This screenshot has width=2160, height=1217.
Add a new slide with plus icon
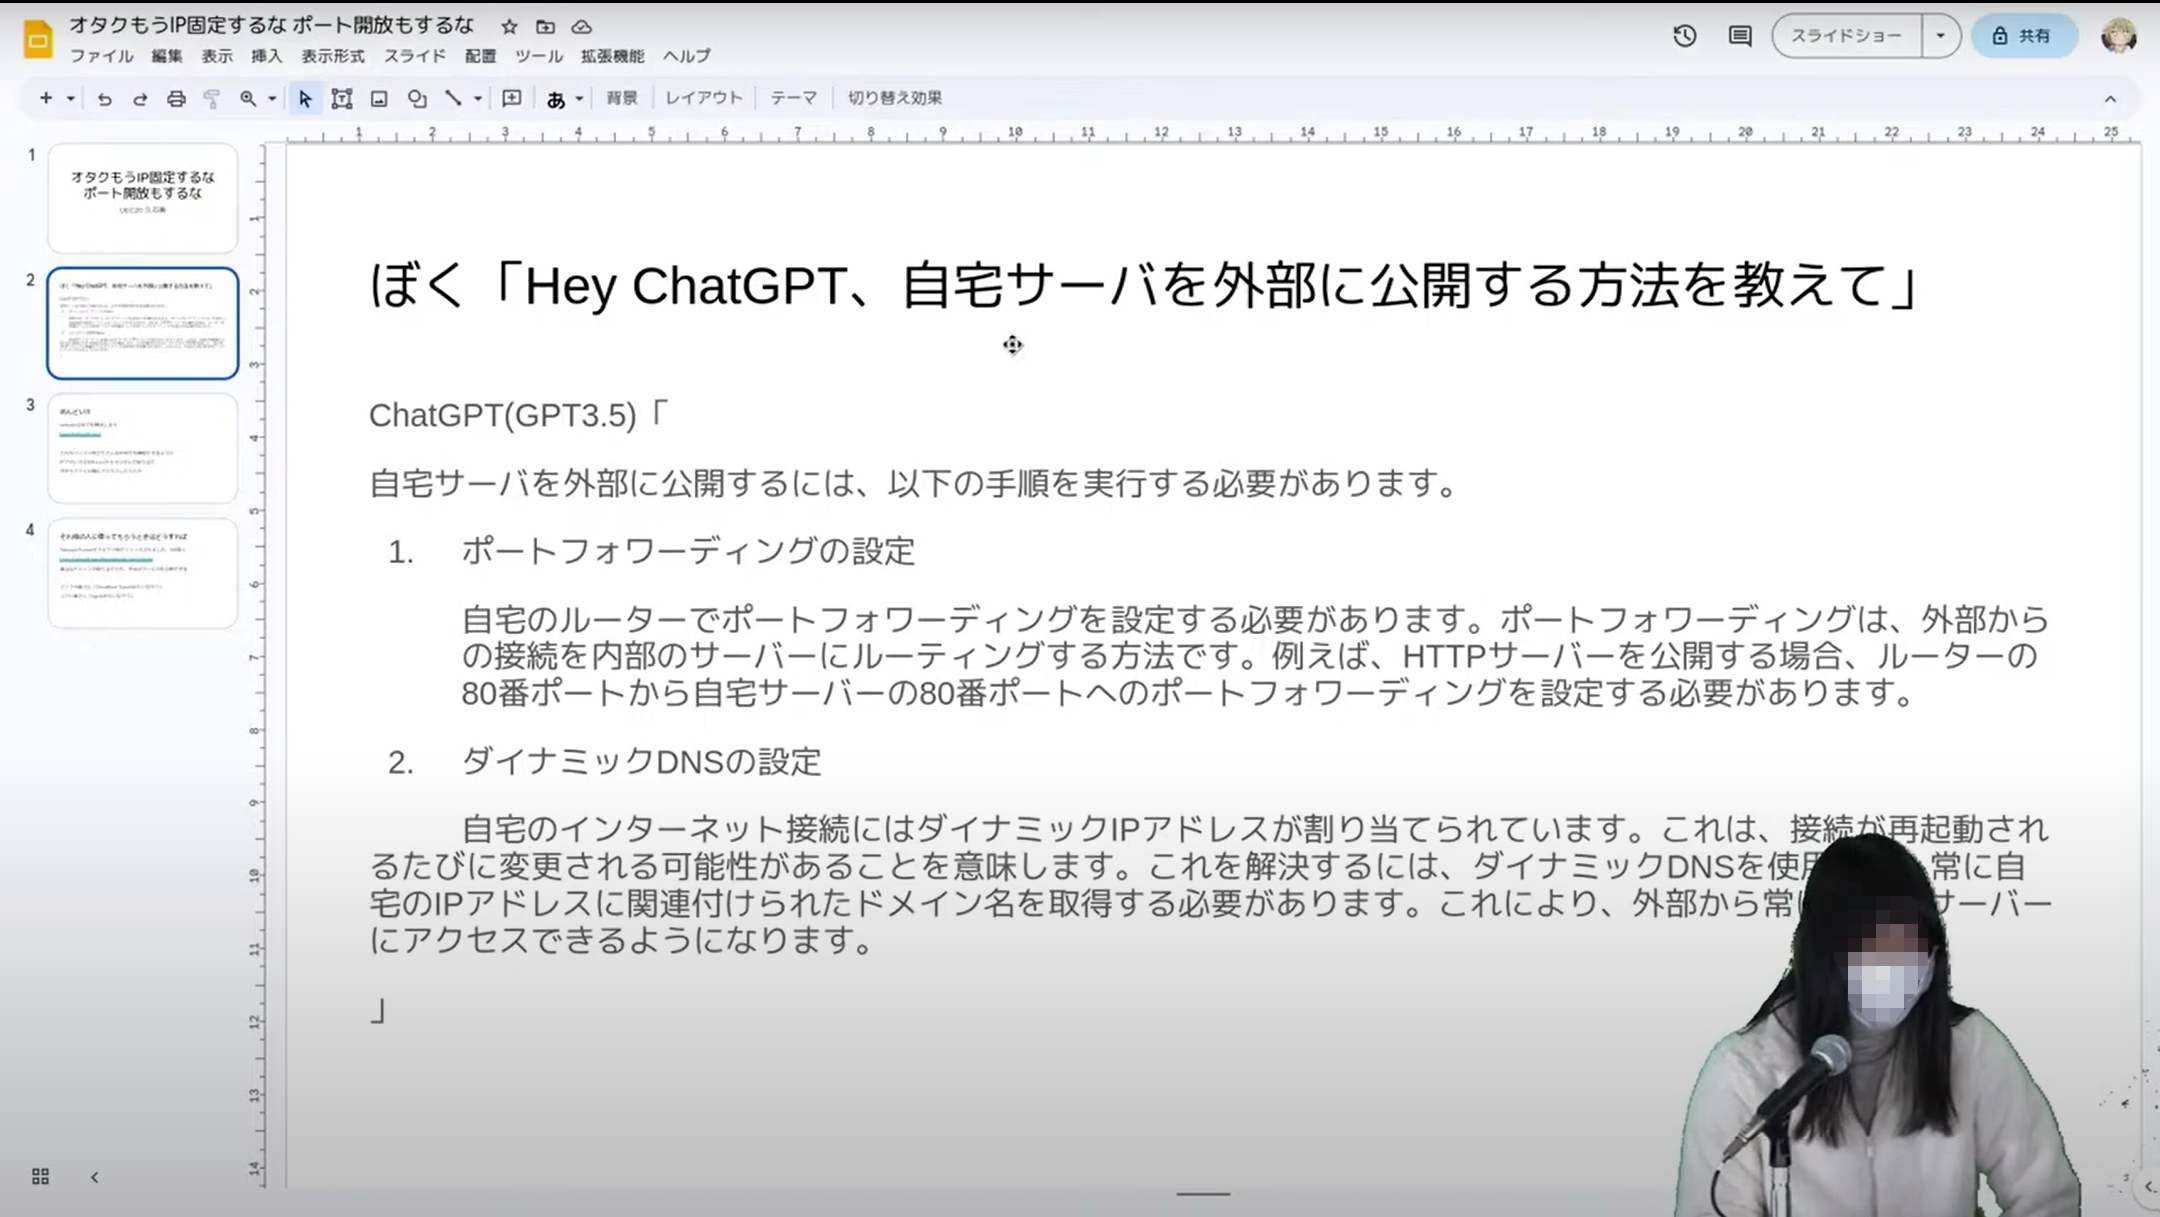(45, 98)
